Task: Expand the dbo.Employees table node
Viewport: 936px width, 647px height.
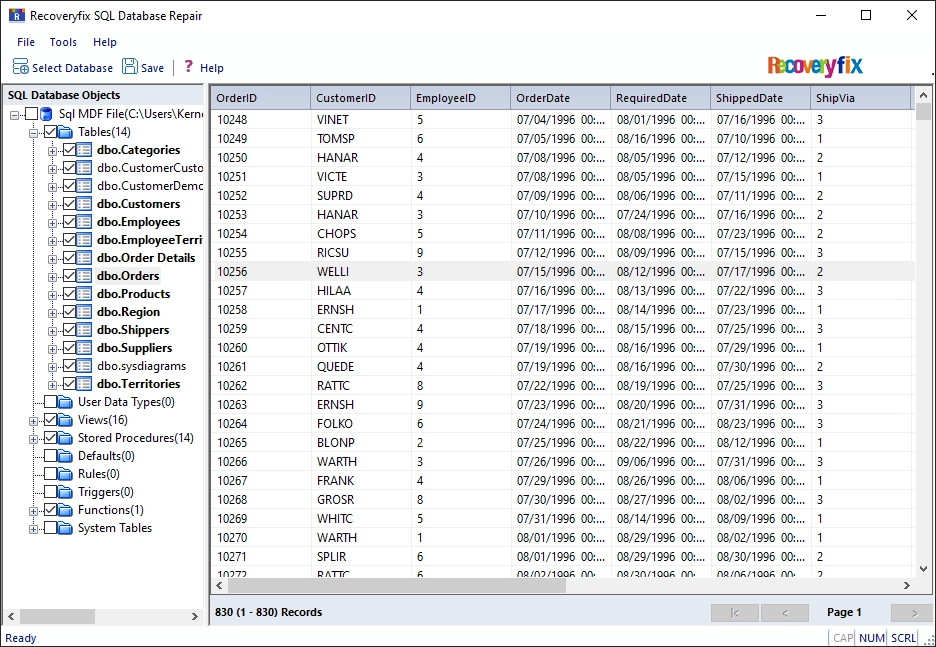Action: click(53, 223)
